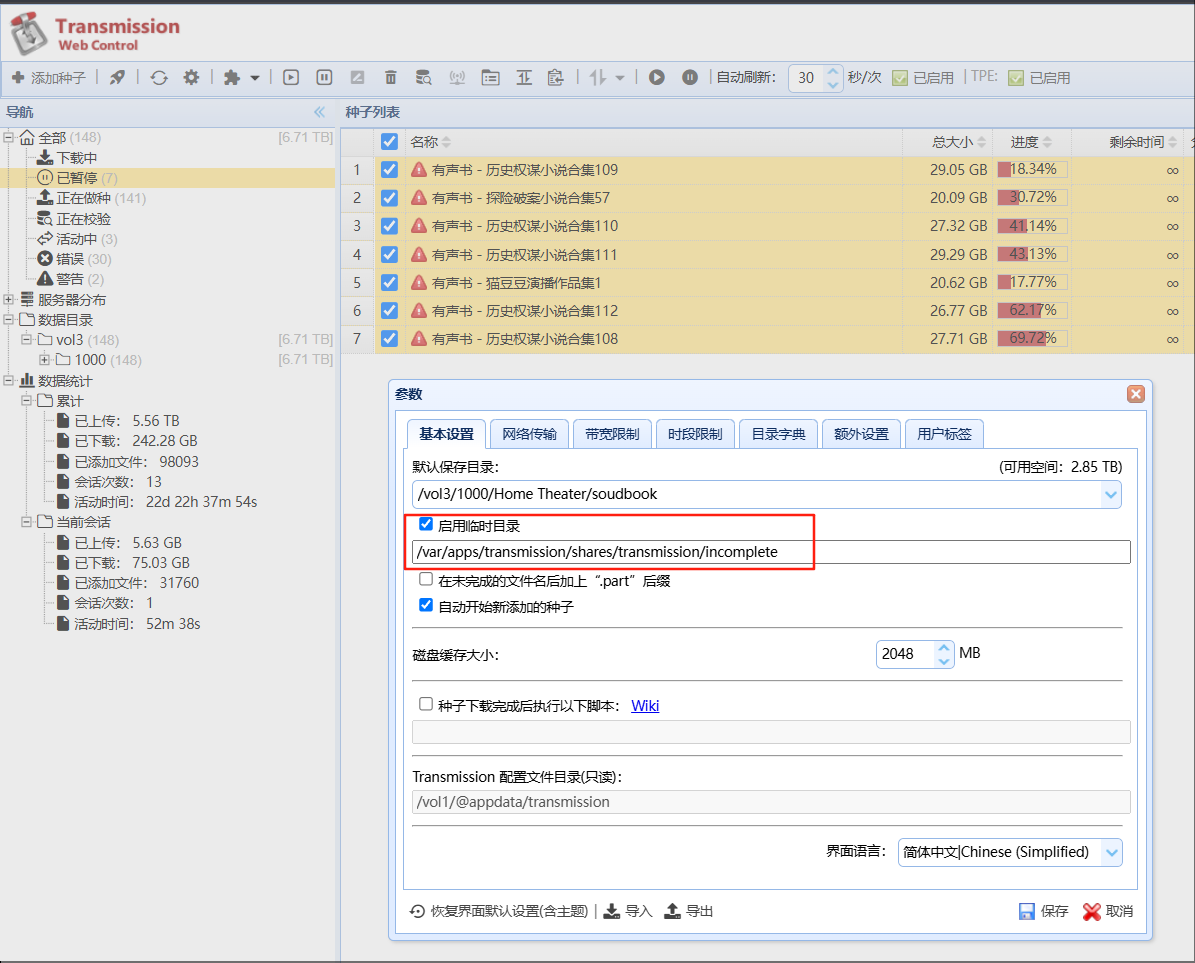Click progress bar of 历史权谋小说合集111 (43.13%)

1033,254
